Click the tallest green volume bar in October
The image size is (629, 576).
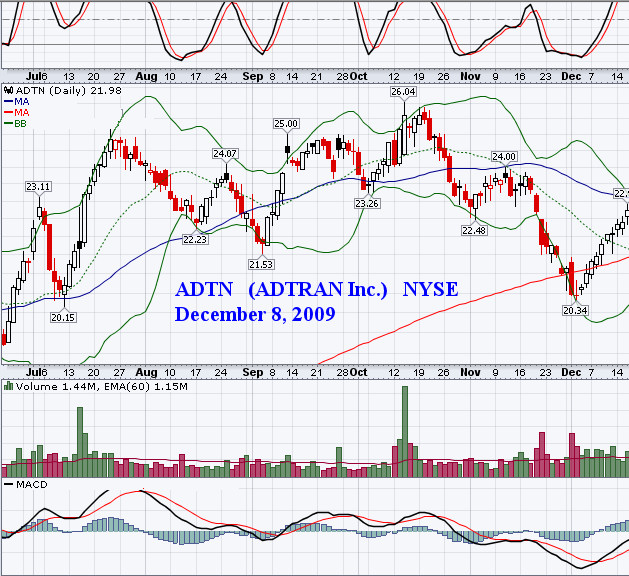coord(405,432)
